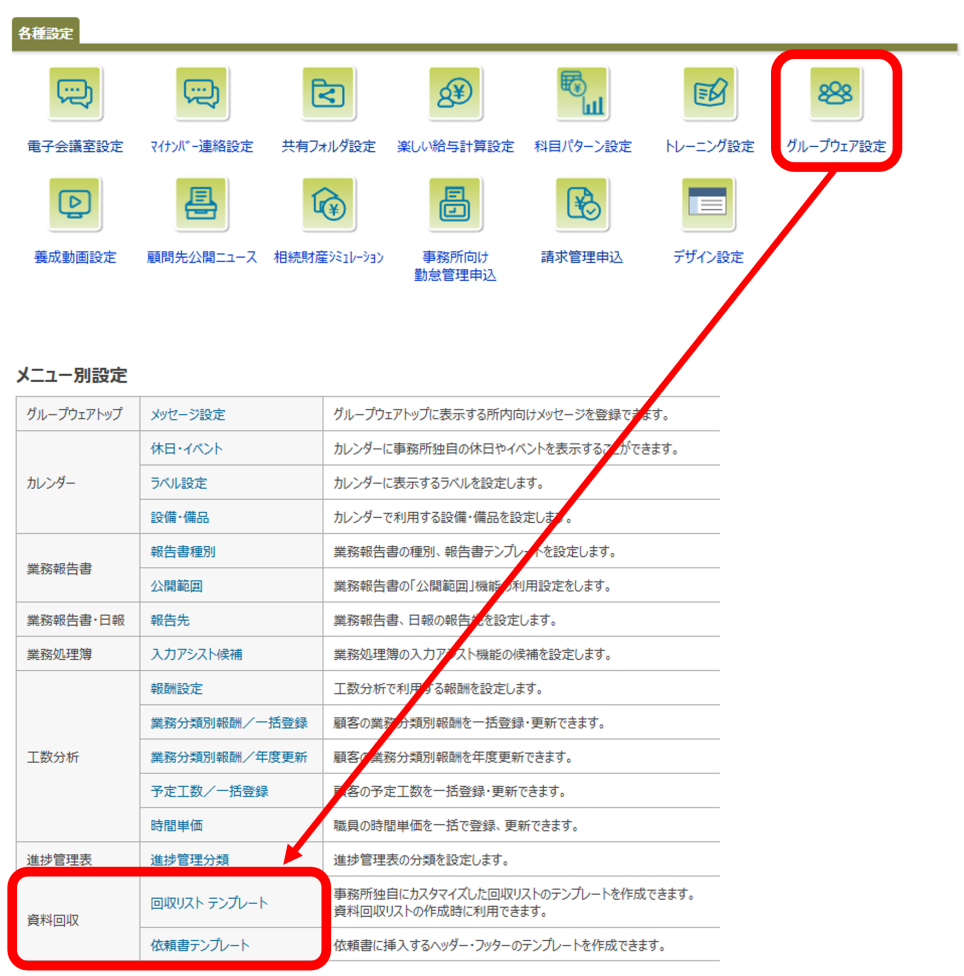Open the 報告書種別 settings link
Viewport: 964px width, 976px height.
[182, 552]
